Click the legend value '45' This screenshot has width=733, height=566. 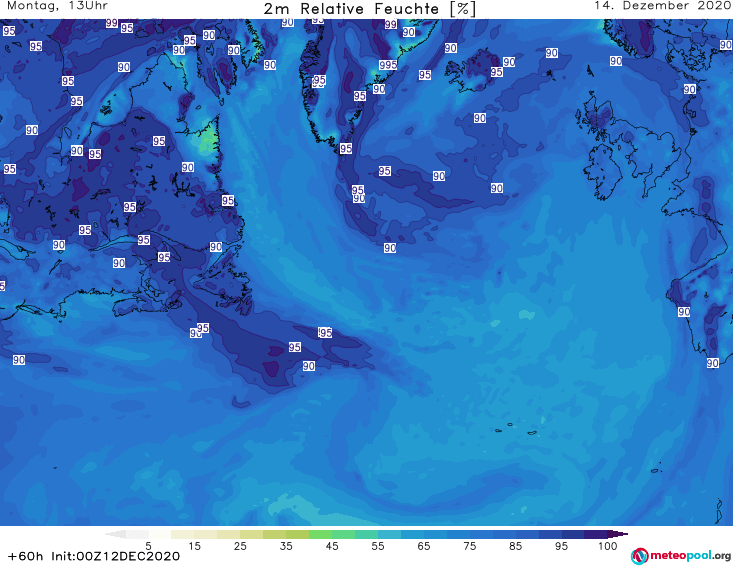coord(332,546)
